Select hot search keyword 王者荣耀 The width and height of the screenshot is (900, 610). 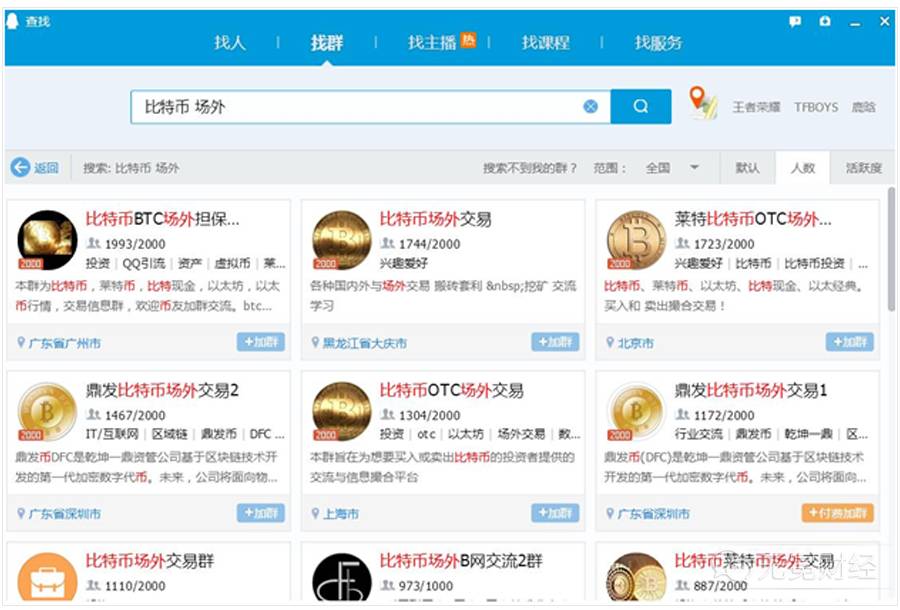point(756,107)
